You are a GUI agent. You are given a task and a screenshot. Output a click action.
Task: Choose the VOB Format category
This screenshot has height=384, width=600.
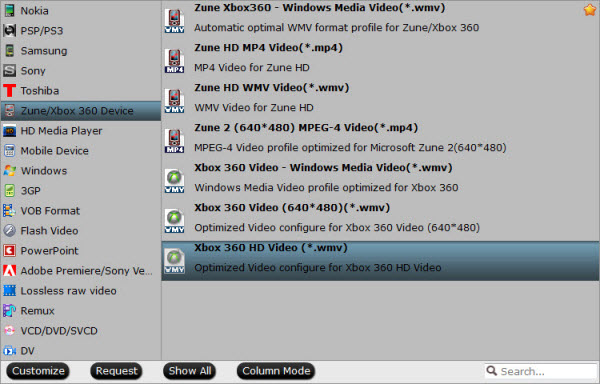coord(81,211)
